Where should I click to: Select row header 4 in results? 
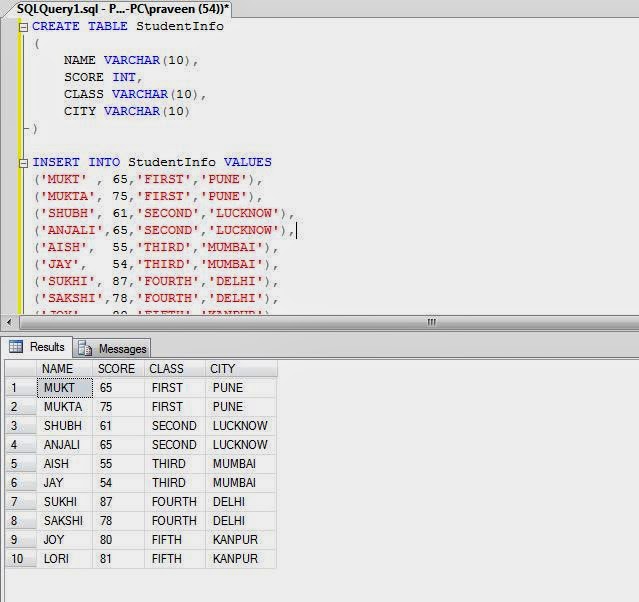click(21, 445)
